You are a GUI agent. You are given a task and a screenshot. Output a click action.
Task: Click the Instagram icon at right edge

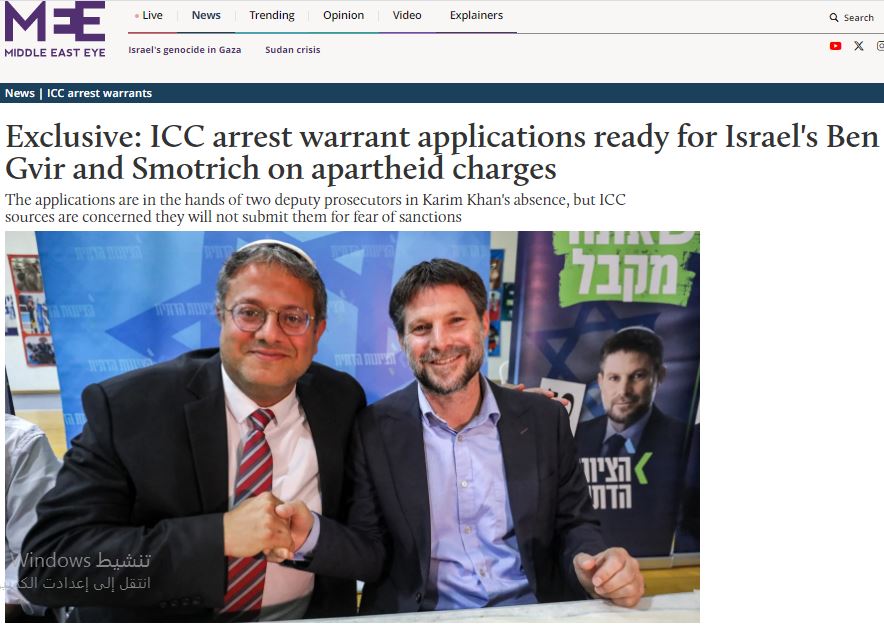point(881,46)
